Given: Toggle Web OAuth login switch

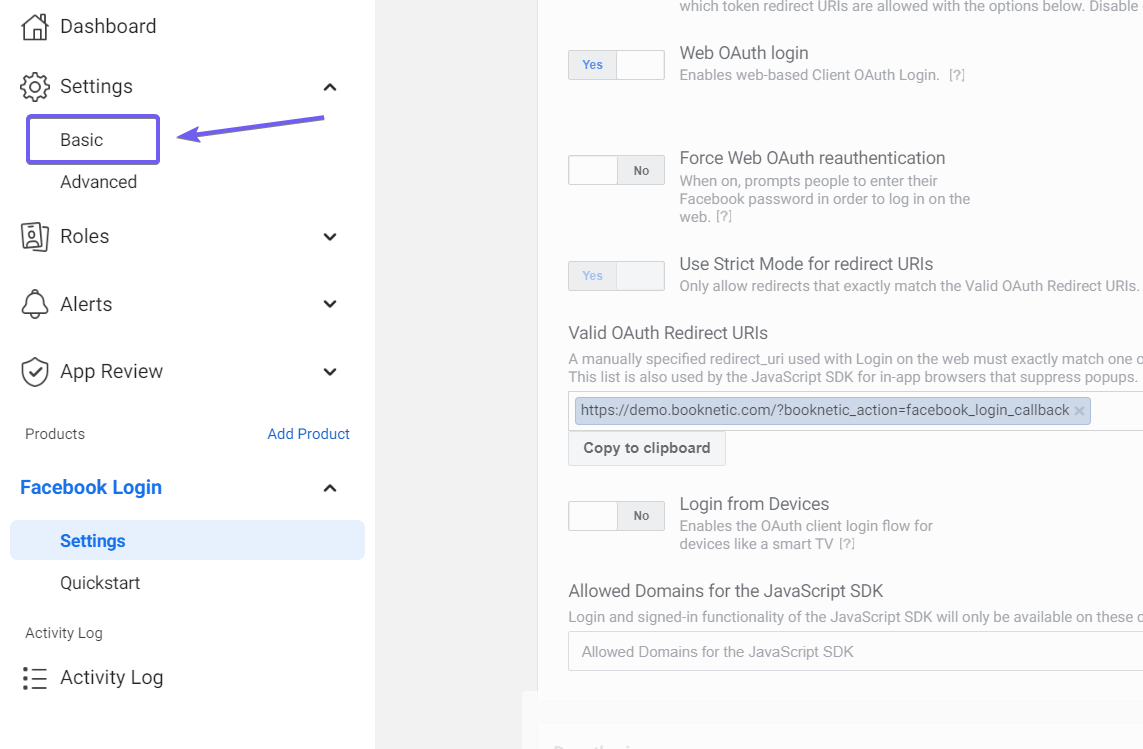Looking at the screenshot, I should [616, 65].
